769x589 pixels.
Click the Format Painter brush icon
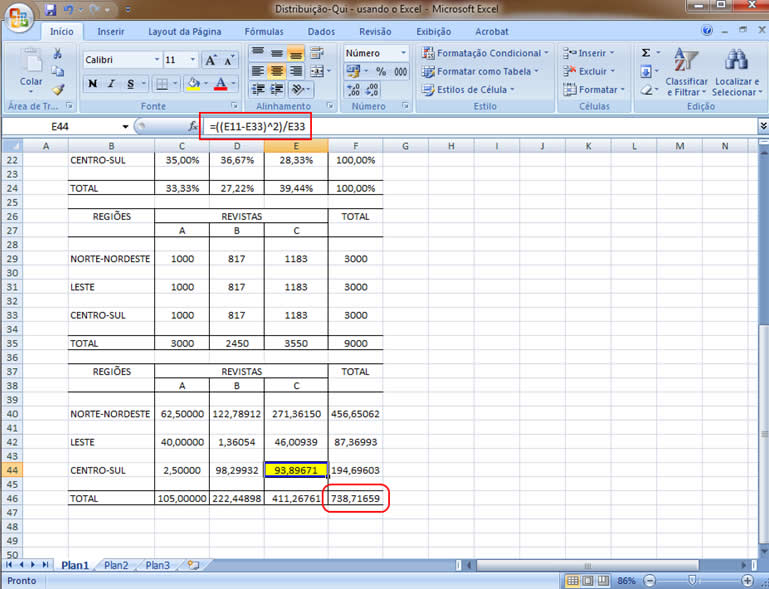pos(58,90)
